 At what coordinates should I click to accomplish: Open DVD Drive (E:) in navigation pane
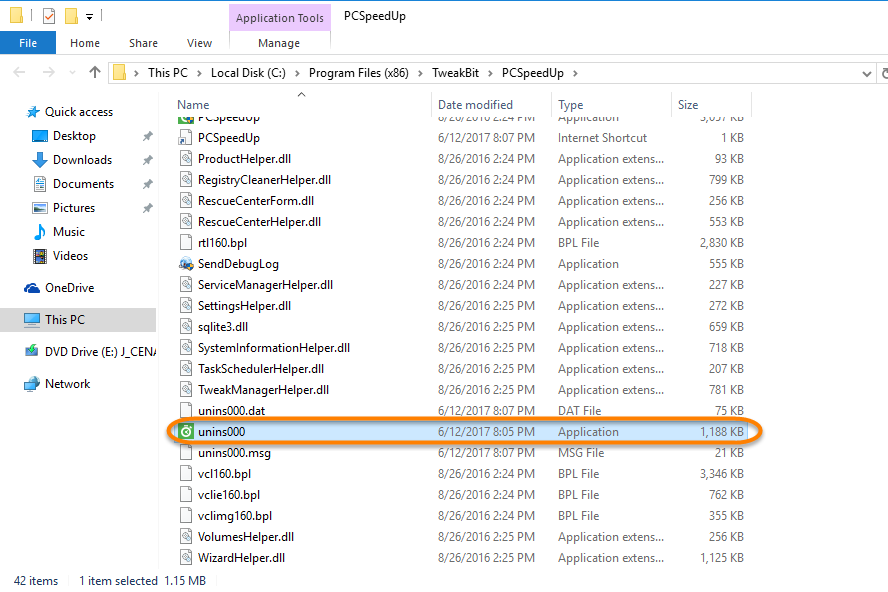89,352
